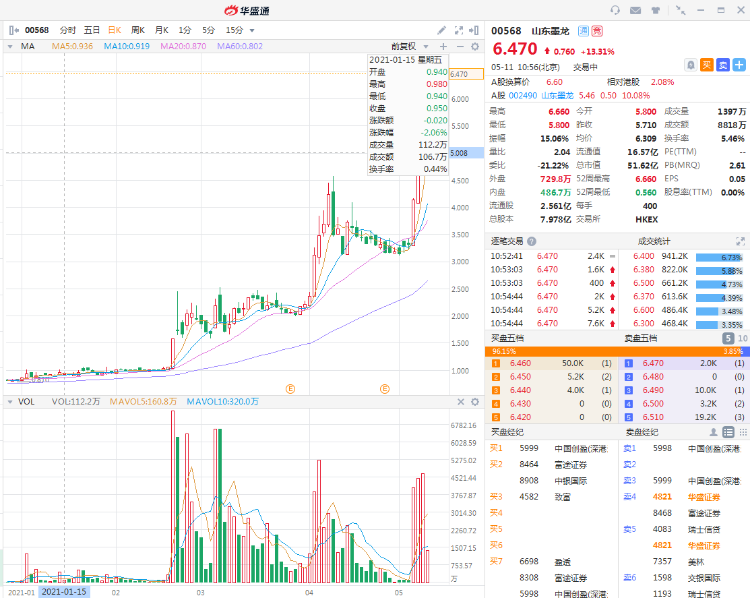Viewport: 750px width, 598px height.
Task: Expand the chart to fullscreen
Action: (x=459, y=30)
